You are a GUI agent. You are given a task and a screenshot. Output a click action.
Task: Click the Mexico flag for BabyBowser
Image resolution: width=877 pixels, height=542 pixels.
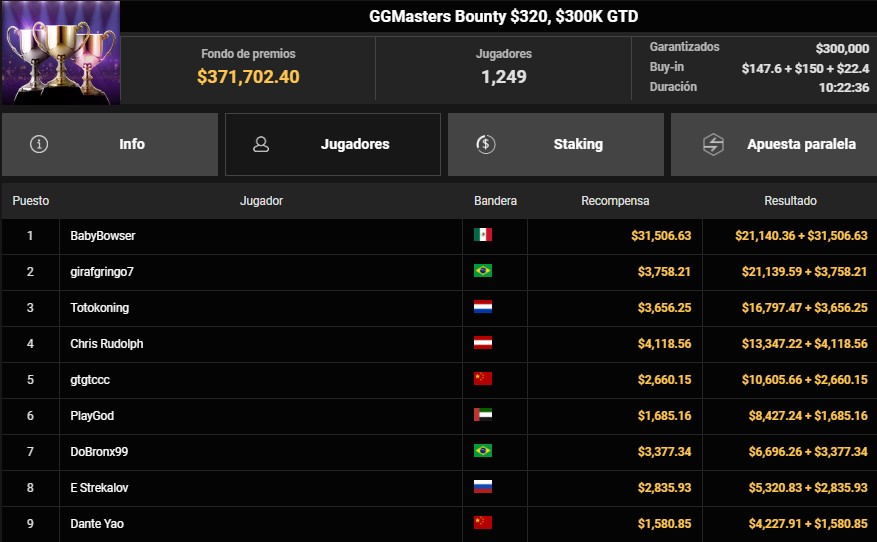click(483, 235)
